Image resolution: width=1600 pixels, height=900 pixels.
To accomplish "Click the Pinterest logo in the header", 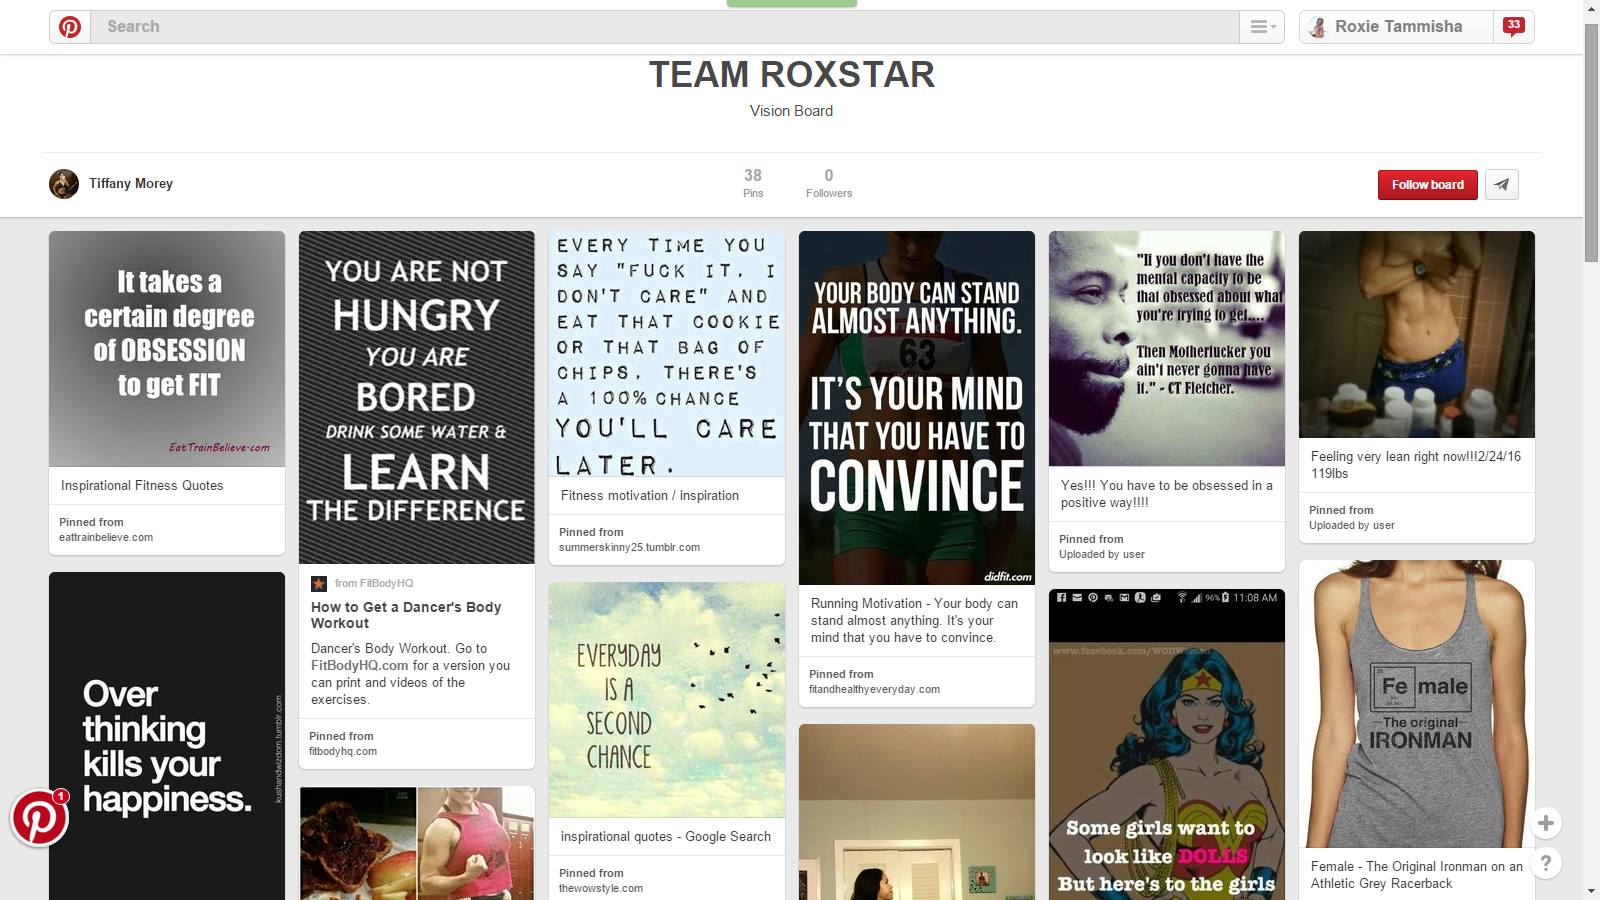I will (x=70, y=27).
